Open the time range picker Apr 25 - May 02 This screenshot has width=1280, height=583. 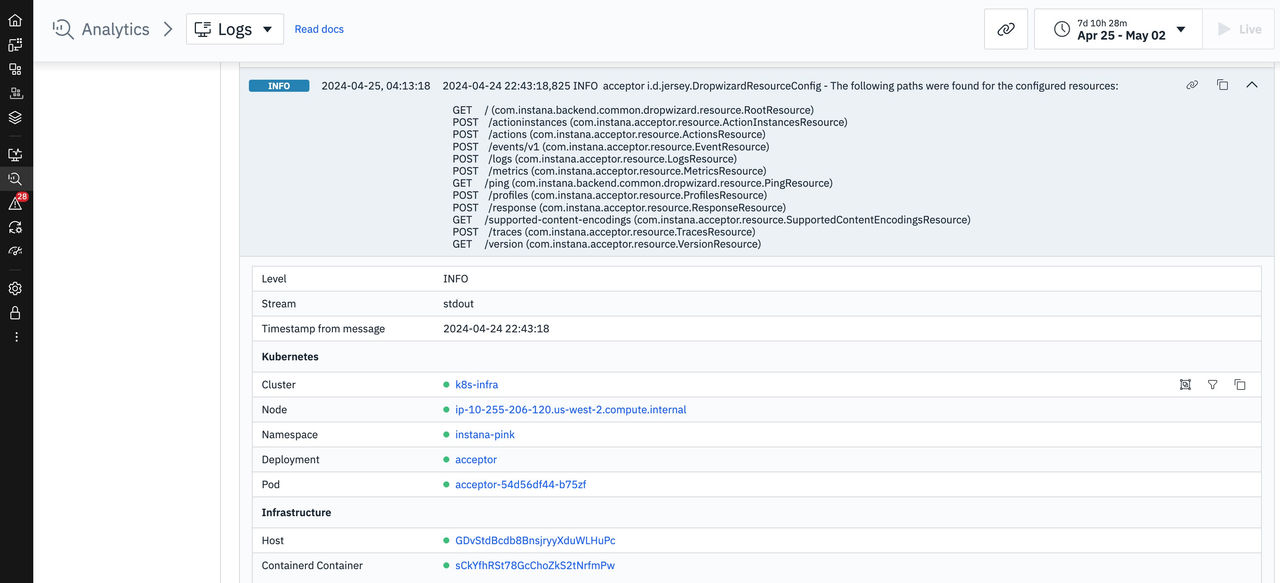1117,29
